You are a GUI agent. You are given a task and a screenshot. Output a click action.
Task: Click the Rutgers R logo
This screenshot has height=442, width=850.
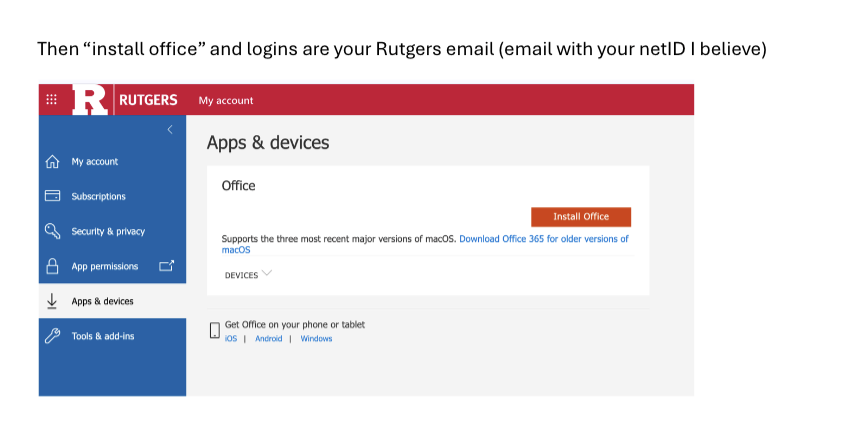coord(90,100)
